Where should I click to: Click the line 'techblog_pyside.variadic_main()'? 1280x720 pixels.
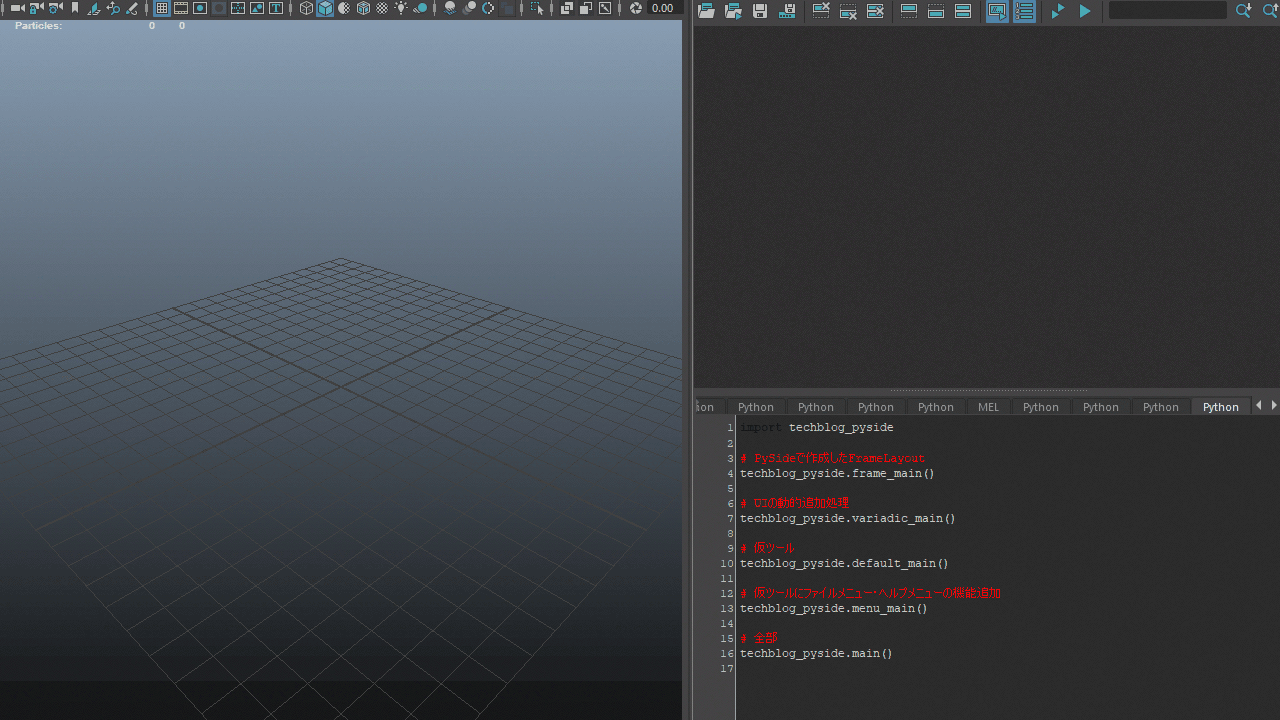tap(848, 518)
